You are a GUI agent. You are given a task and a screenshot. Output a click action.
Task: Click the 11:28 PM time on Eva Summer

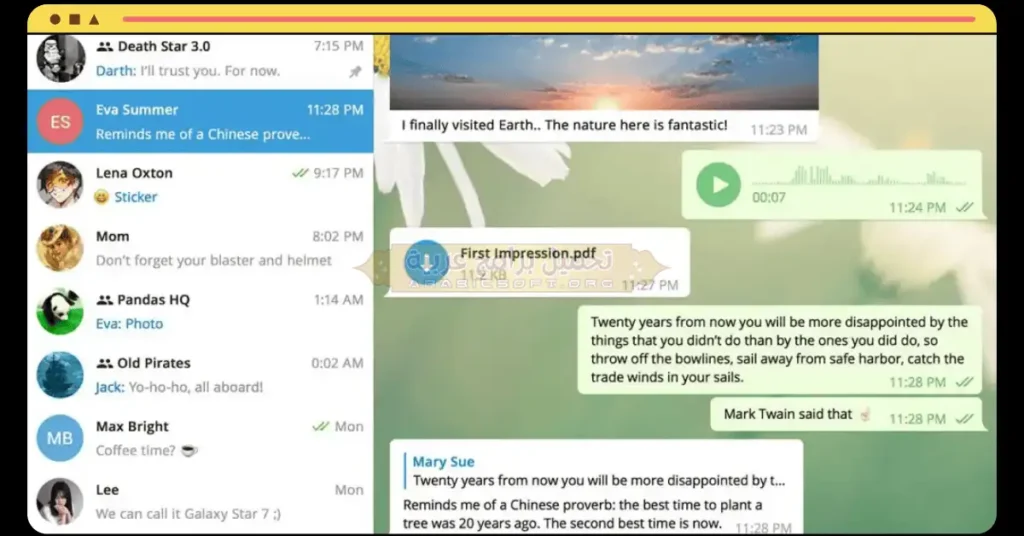pos(335,110)
